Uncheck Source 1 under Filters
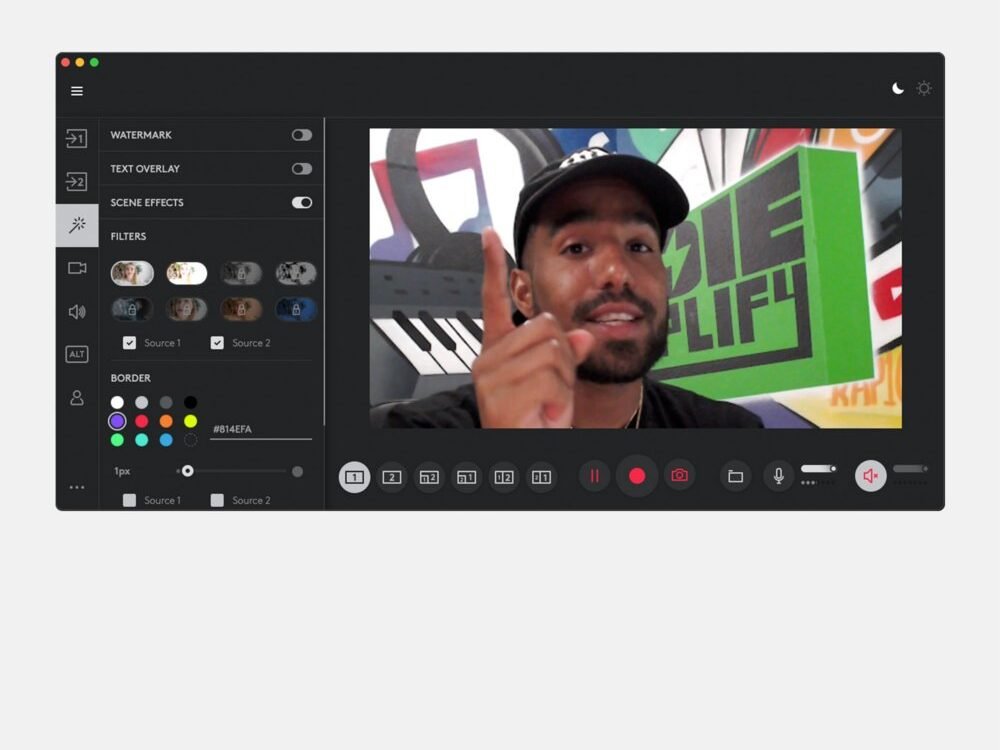The height and width of the screenshot is (750, 1000). [129, 343]
